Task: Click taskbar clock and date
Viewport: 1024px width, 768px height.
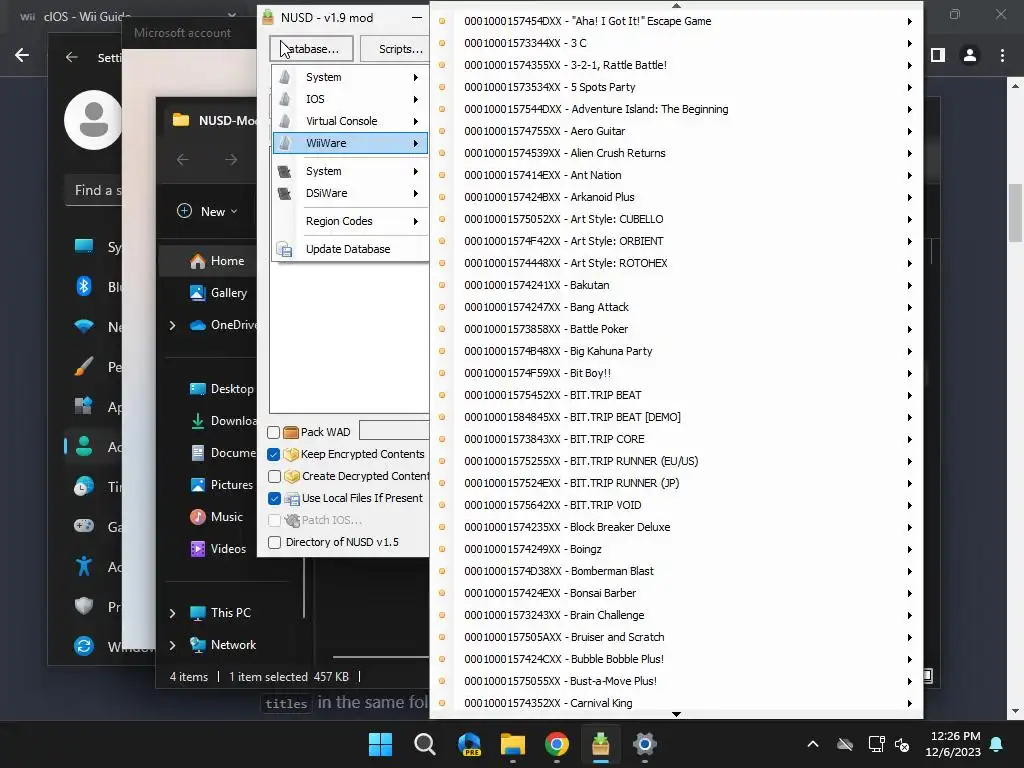Action: click(953, 744)
